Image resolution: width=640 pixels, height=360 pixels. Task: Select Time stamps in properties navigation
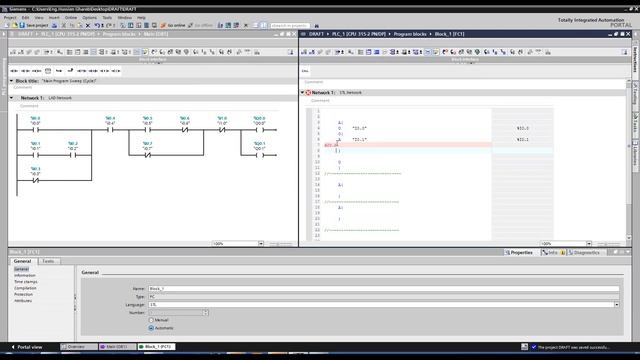click(26, 282)
